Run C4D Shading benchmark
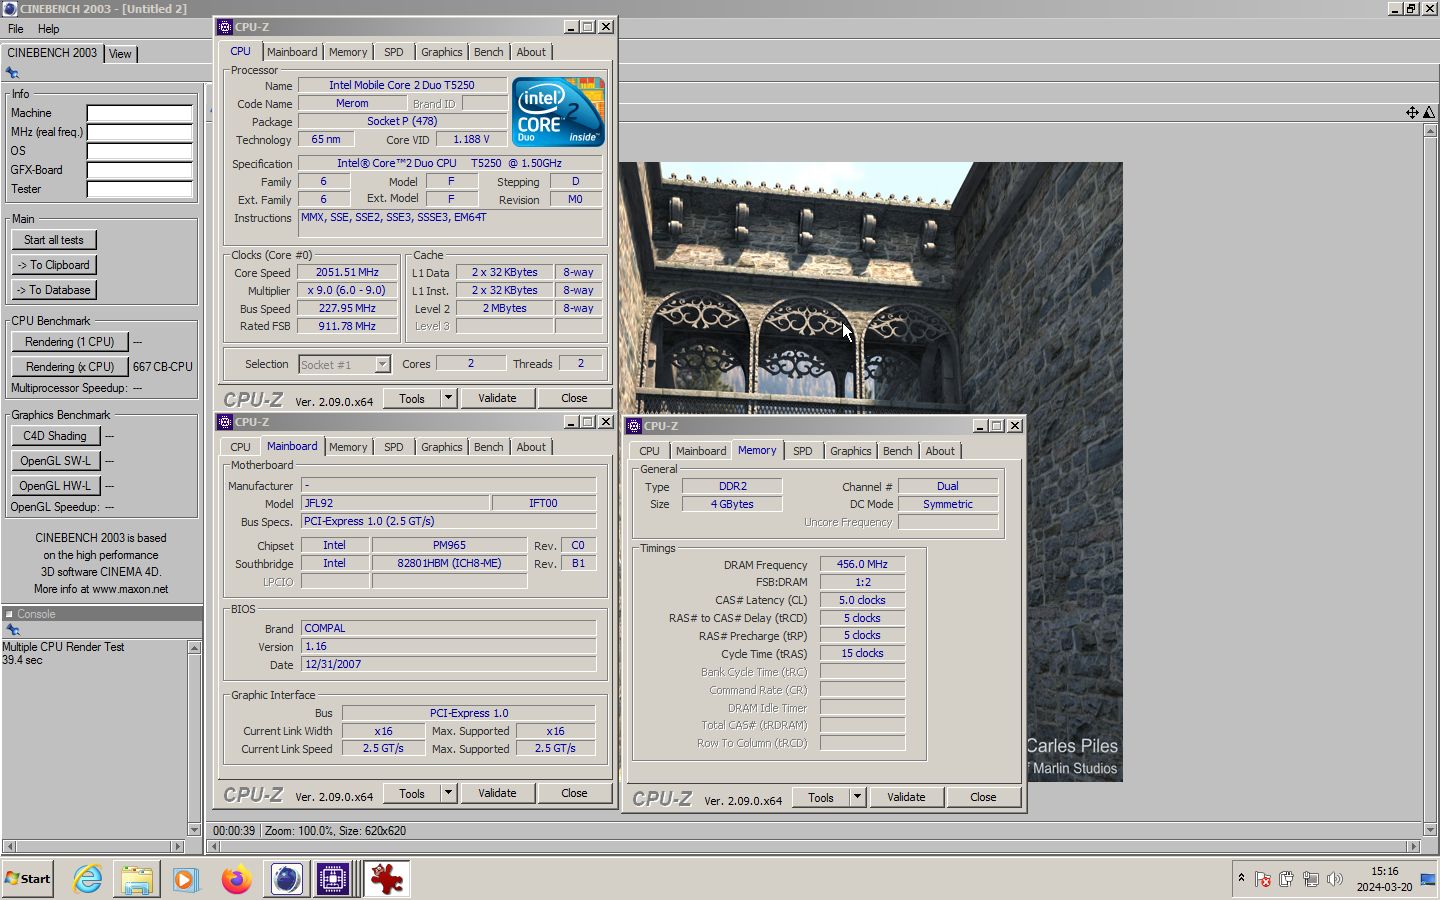 (55, 436)
